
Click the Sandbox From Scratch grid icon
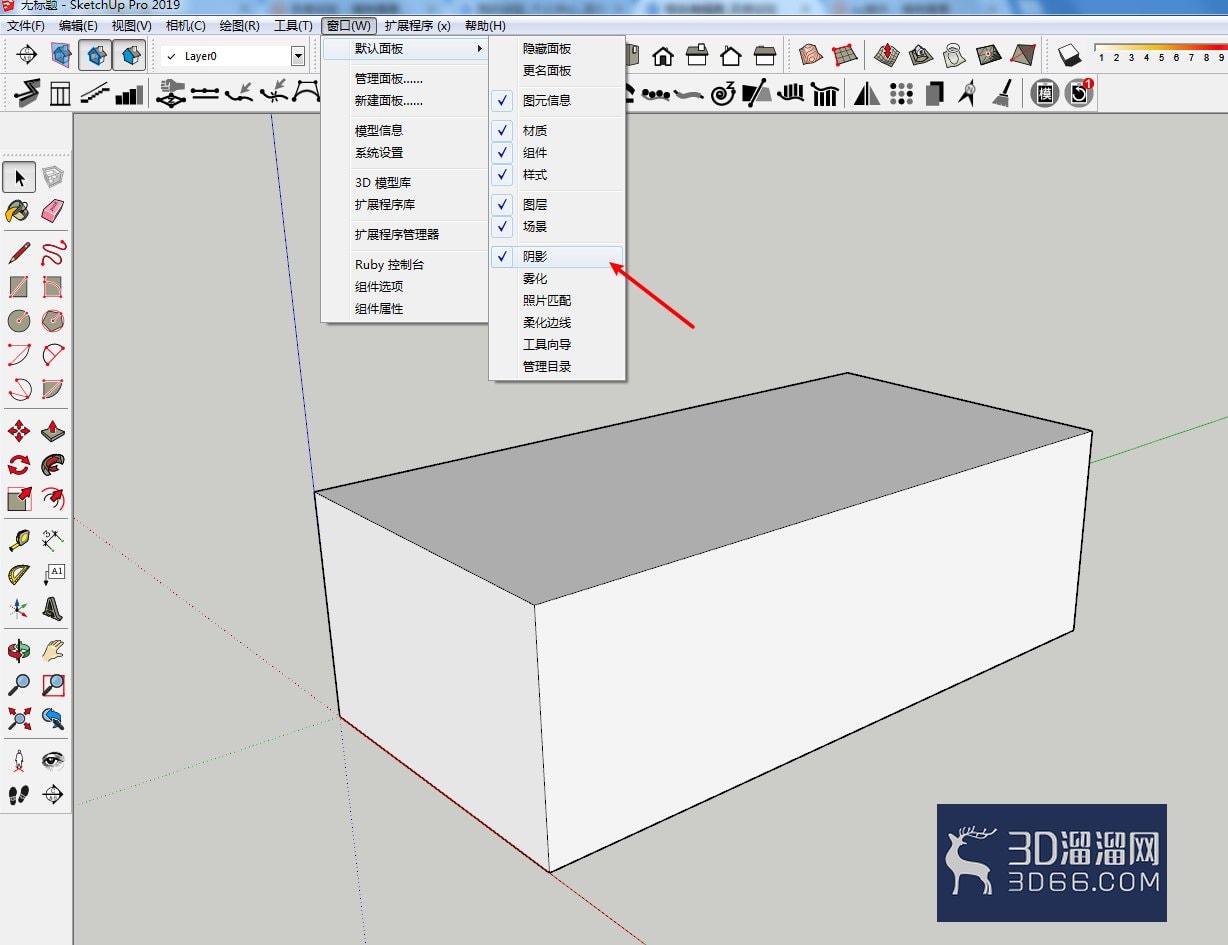[x=844, y=54]
